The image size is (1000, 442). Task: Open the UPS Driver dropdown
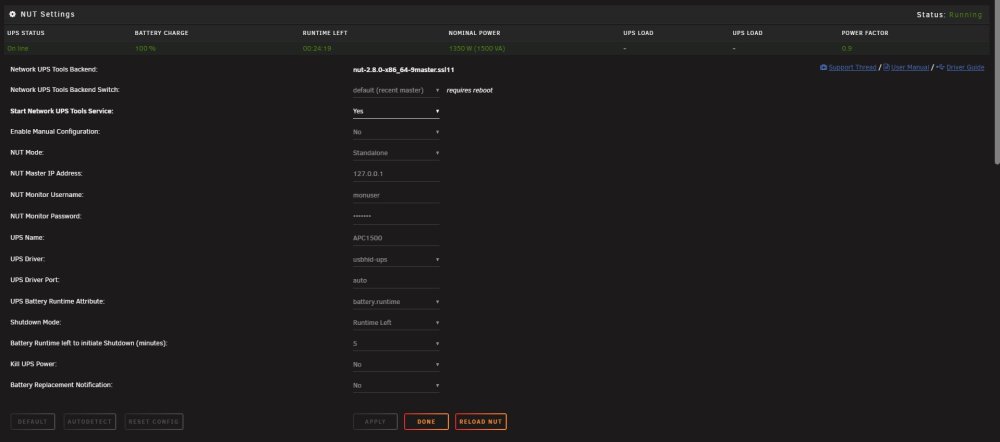(396, 260)
